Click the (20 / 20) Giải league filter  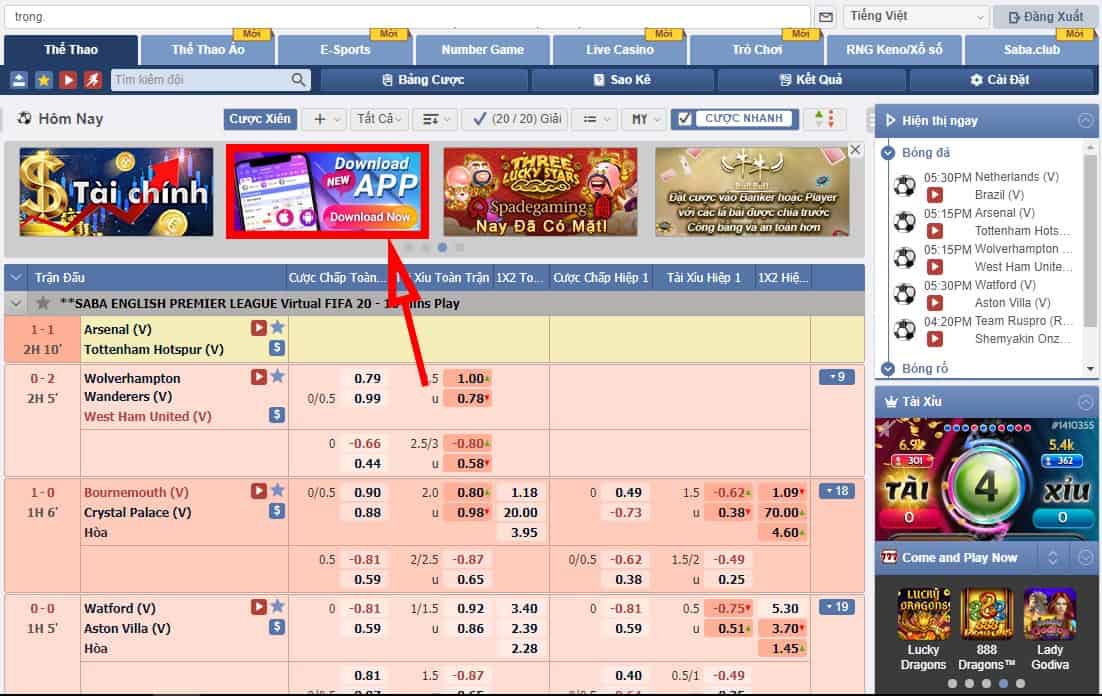point(517,119)
